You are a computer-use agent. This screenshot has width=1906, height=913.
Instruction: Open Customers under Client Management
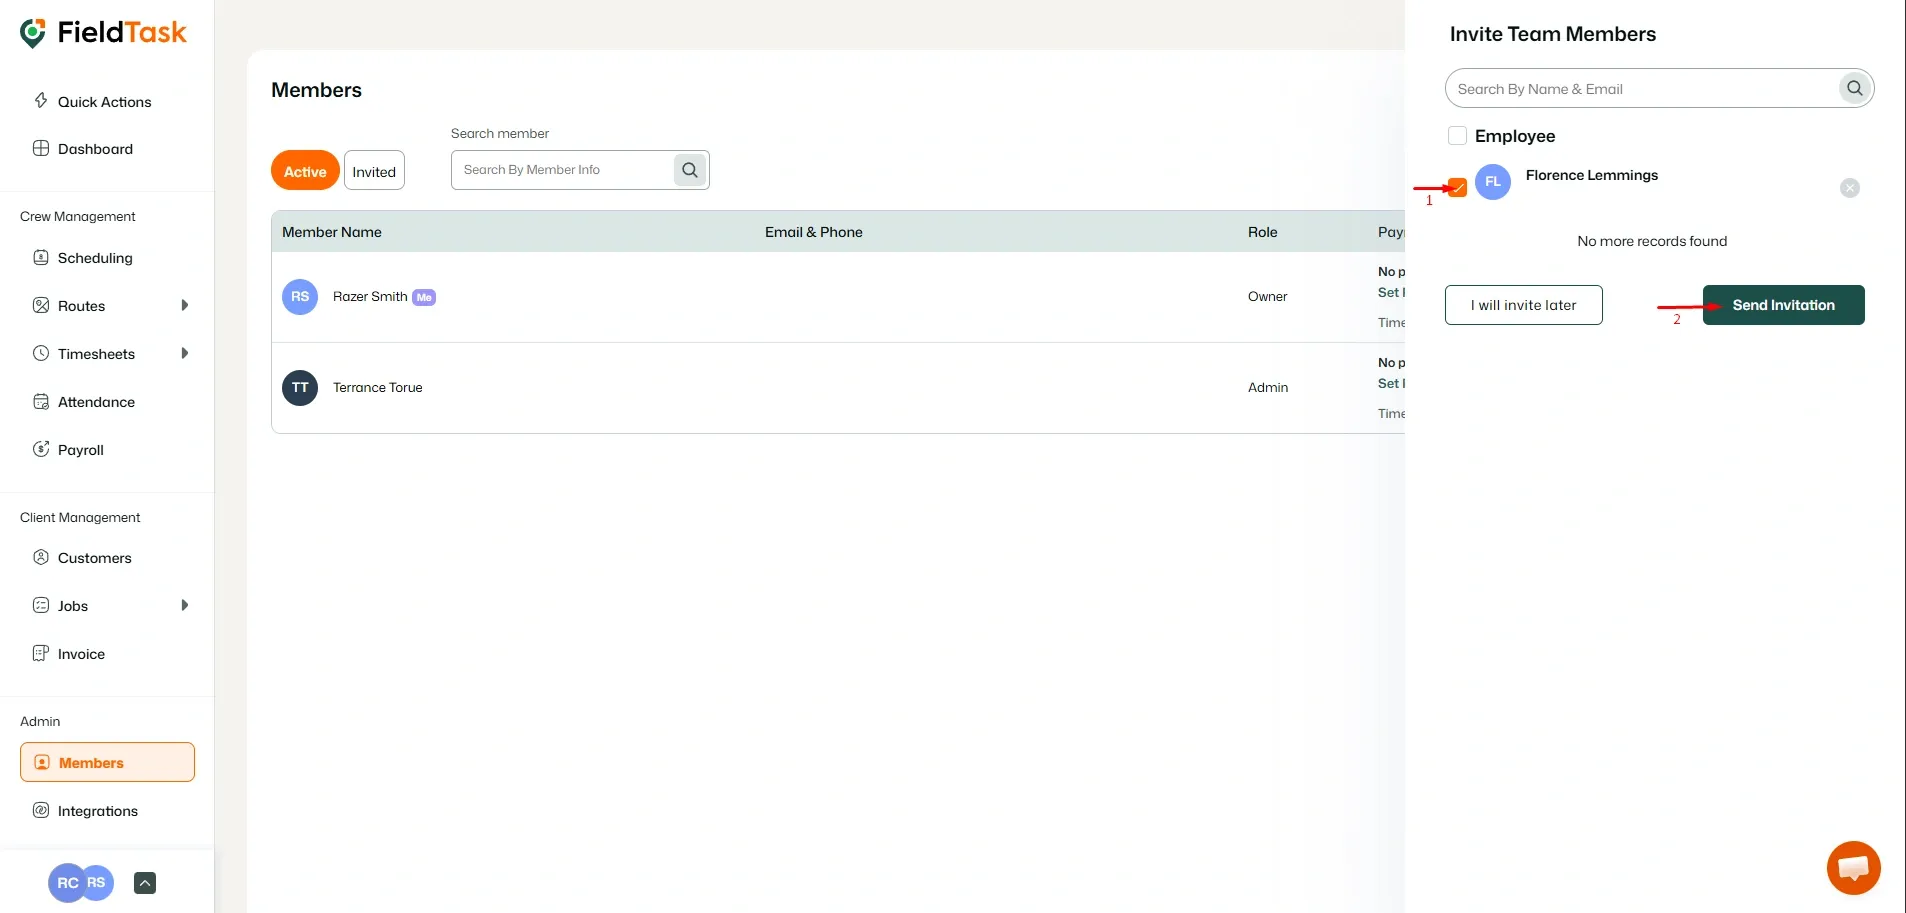pos(93,557)
